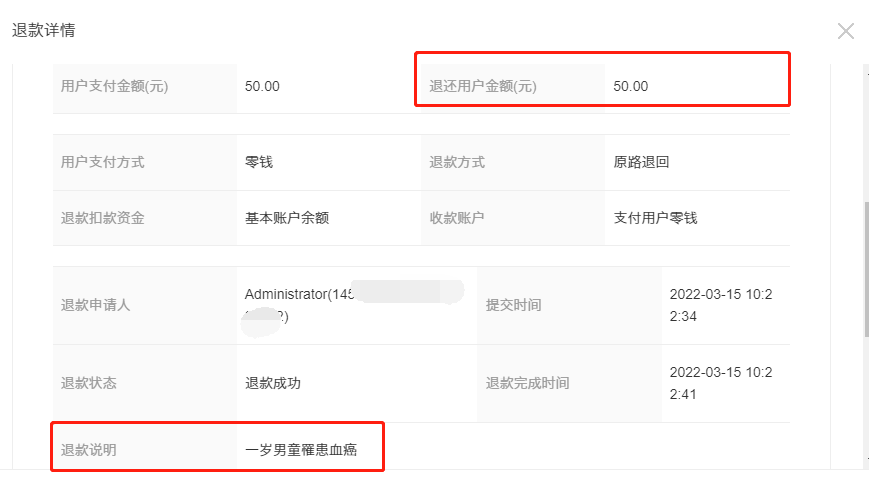Click the 提交时间 timestamp ending in 2:34
The width and height of the screenshot is (869, 481).
[x=720, y=305]
